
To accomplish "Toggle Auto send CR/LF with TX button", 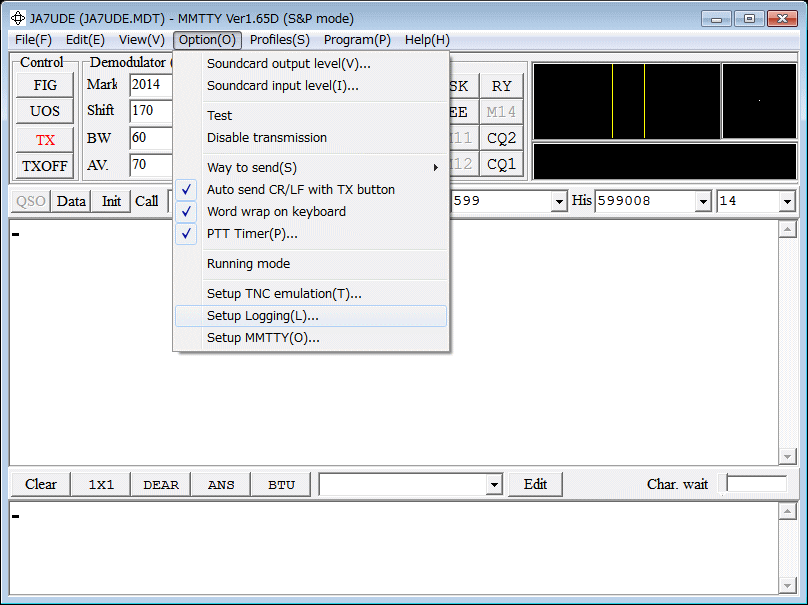I will coord(300,189).
